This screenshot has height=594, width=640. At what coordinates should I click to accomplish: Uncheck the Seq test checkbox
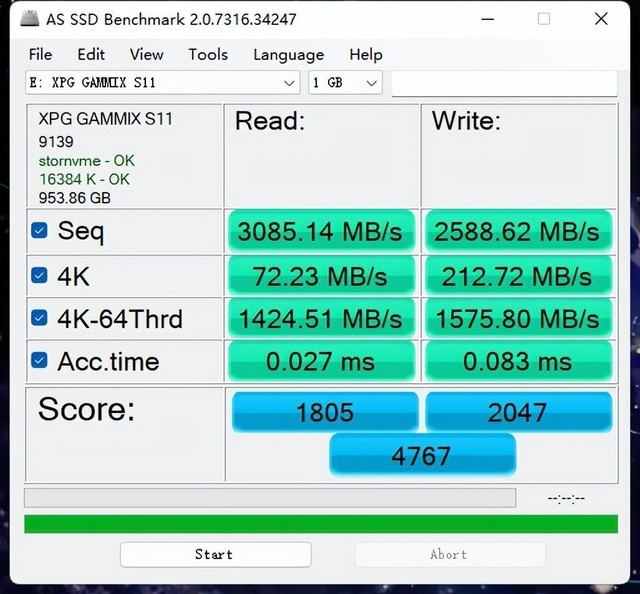39,231
